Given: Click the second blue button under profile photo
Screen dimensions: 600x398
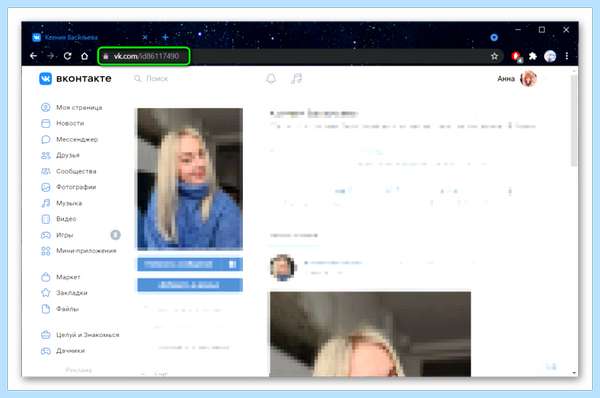Looking at the screenshot, I should [190, 285].
